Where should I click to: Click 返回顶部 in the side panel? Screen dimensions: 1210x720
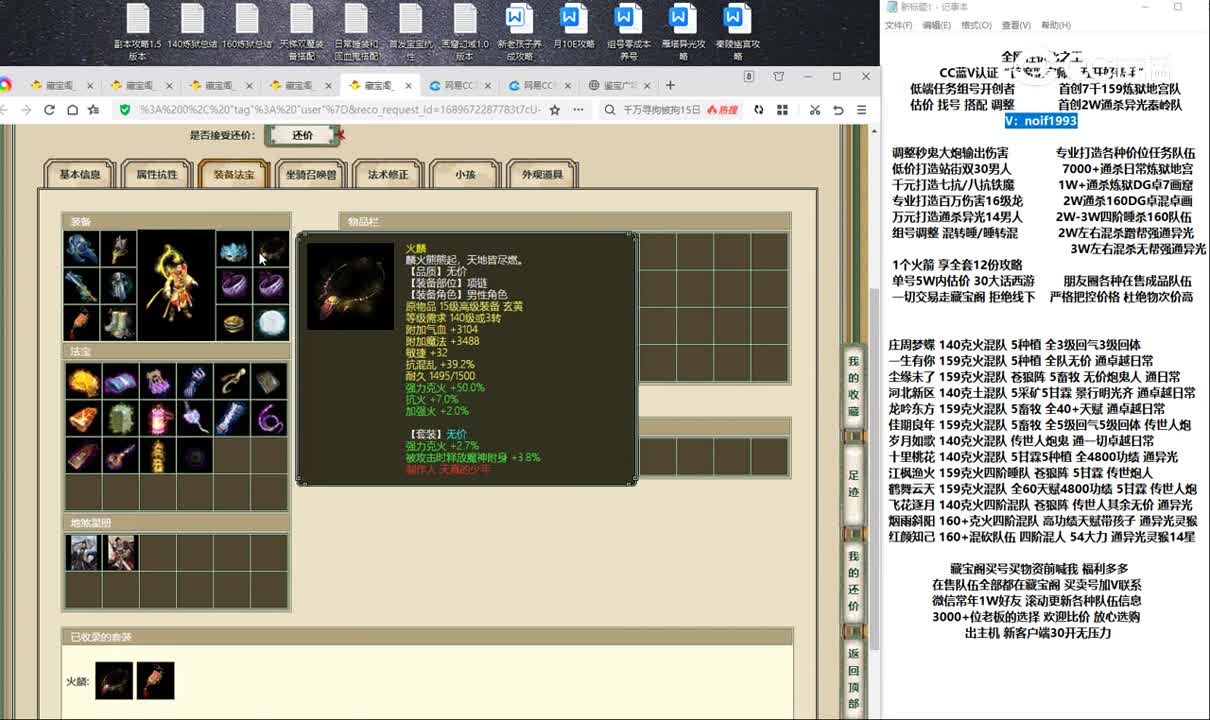pos(853,679)
